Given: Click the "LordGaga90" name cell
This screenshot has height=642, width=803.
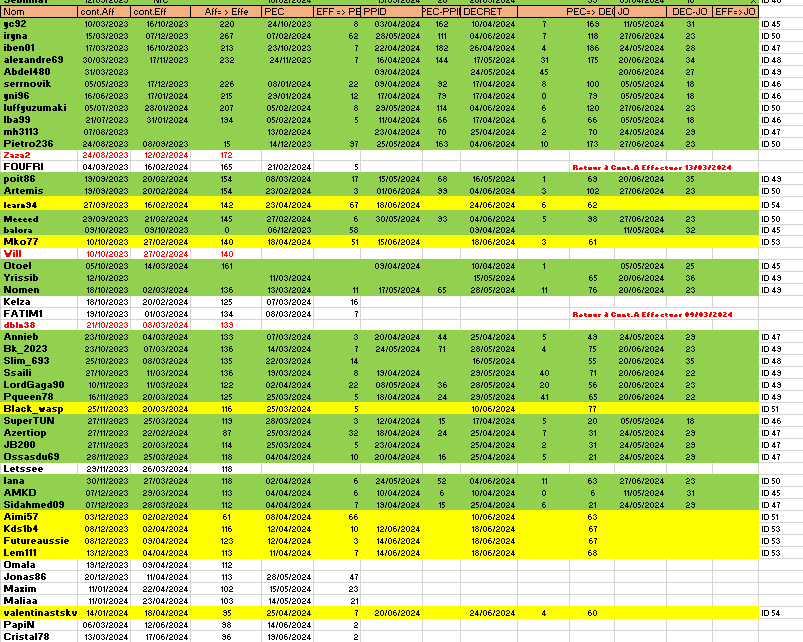Looking at the screenshot, I should click(x=39, y=385).
